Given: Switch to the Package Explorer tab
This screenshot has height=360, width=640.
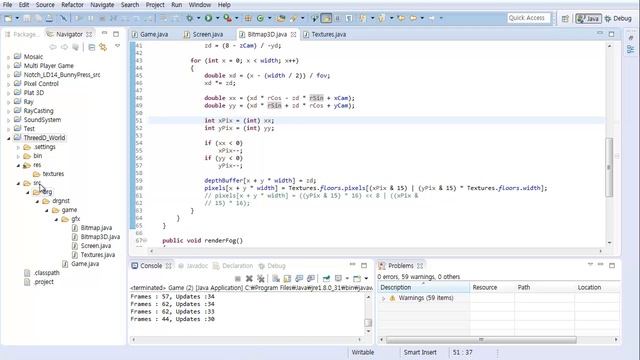Looking at the screenshot, I should point(22,34).
